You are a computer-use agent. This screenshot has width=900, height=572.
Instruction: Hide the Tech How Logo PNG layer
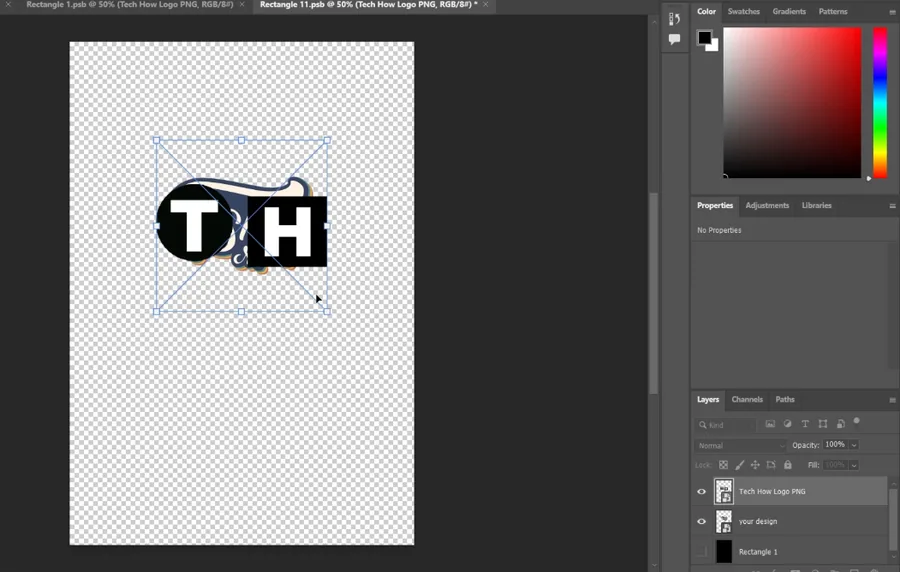(701, 492)
